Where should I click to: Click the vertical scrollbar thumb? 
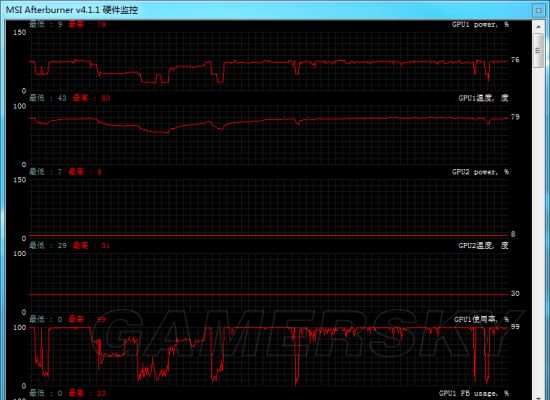(538, 50)
